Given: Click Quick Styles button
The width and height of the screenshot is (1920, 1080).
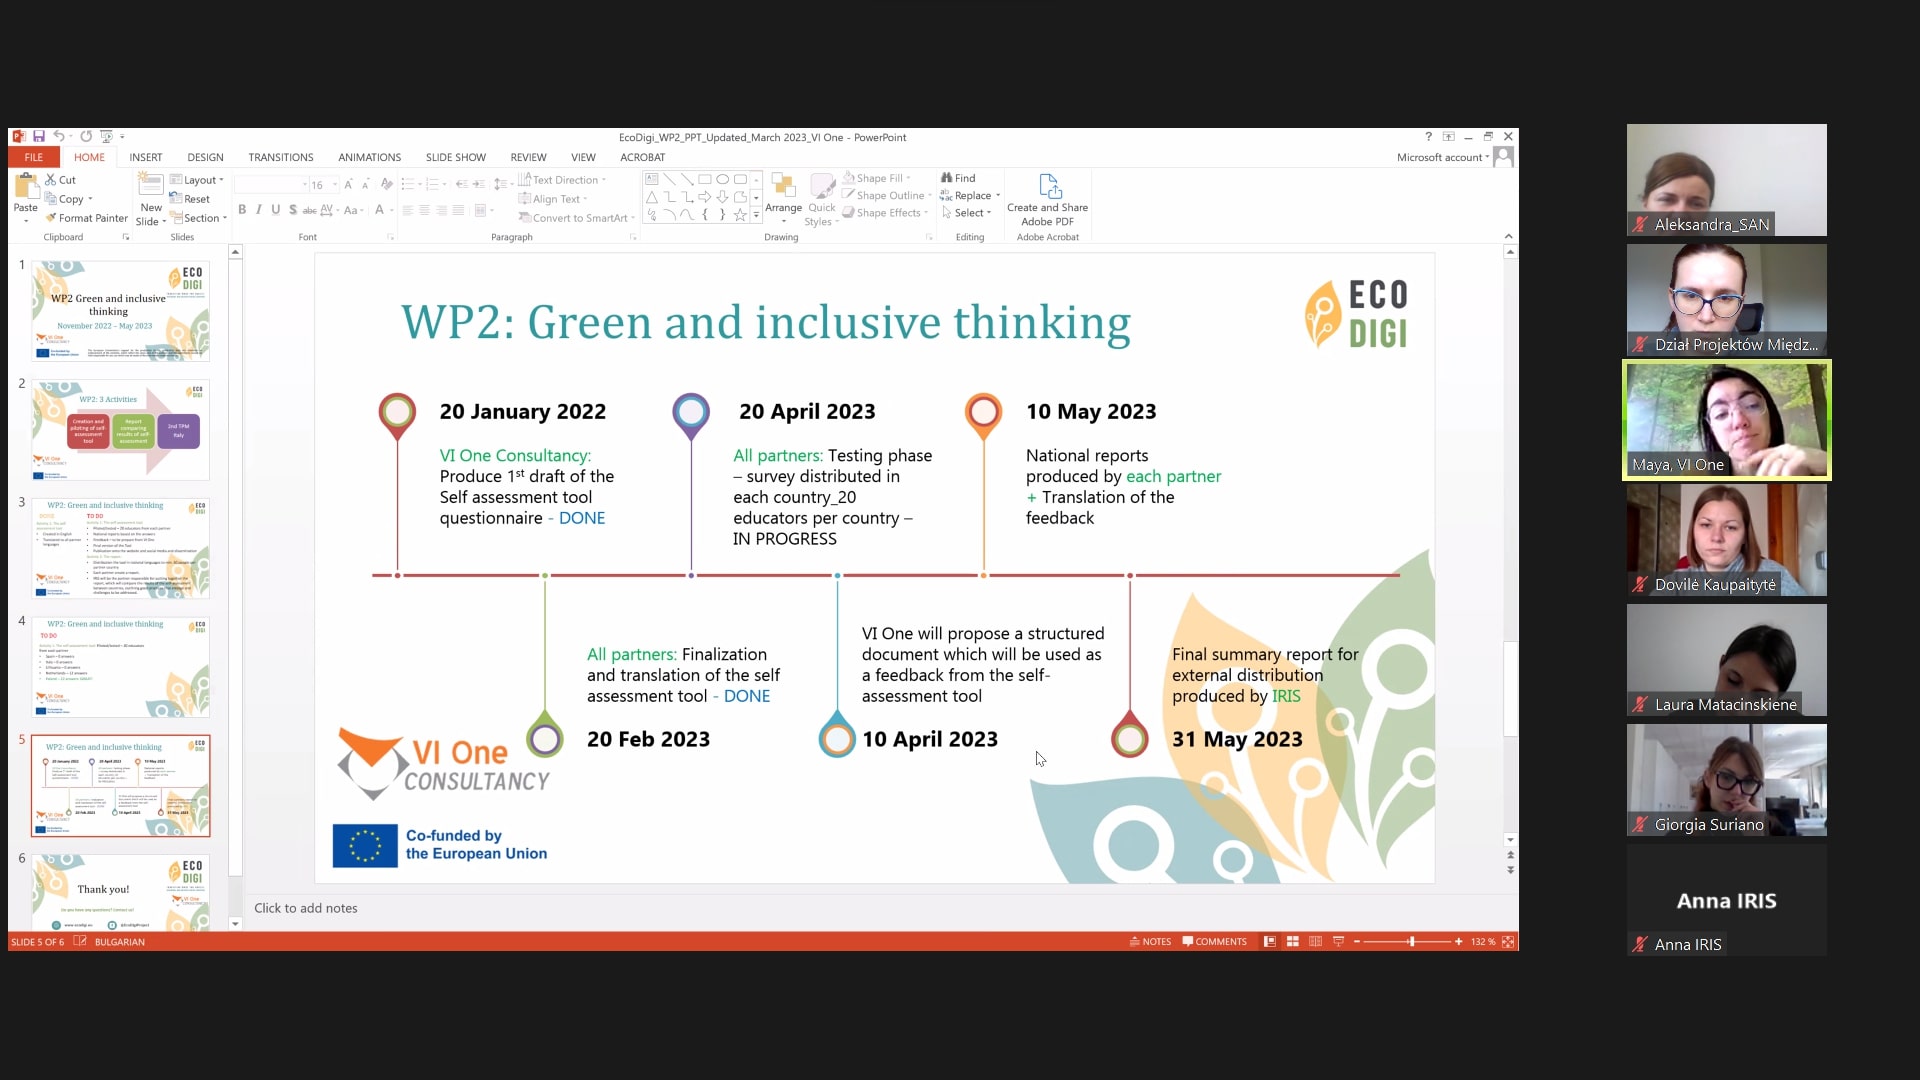Looking at the screenshot, I should point(821,200).
